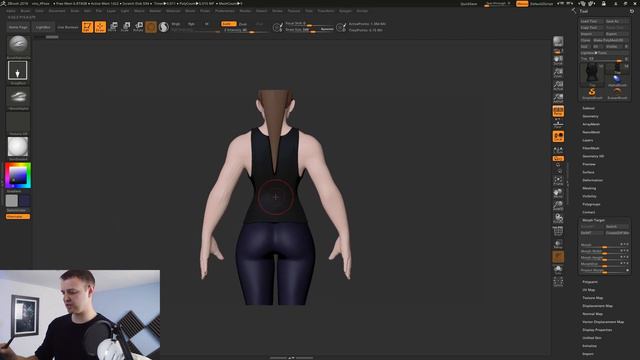Viewport: 640px width, 360px height.
Task: Open the Texture Off selector box
Action: click(x=18, y=122)
